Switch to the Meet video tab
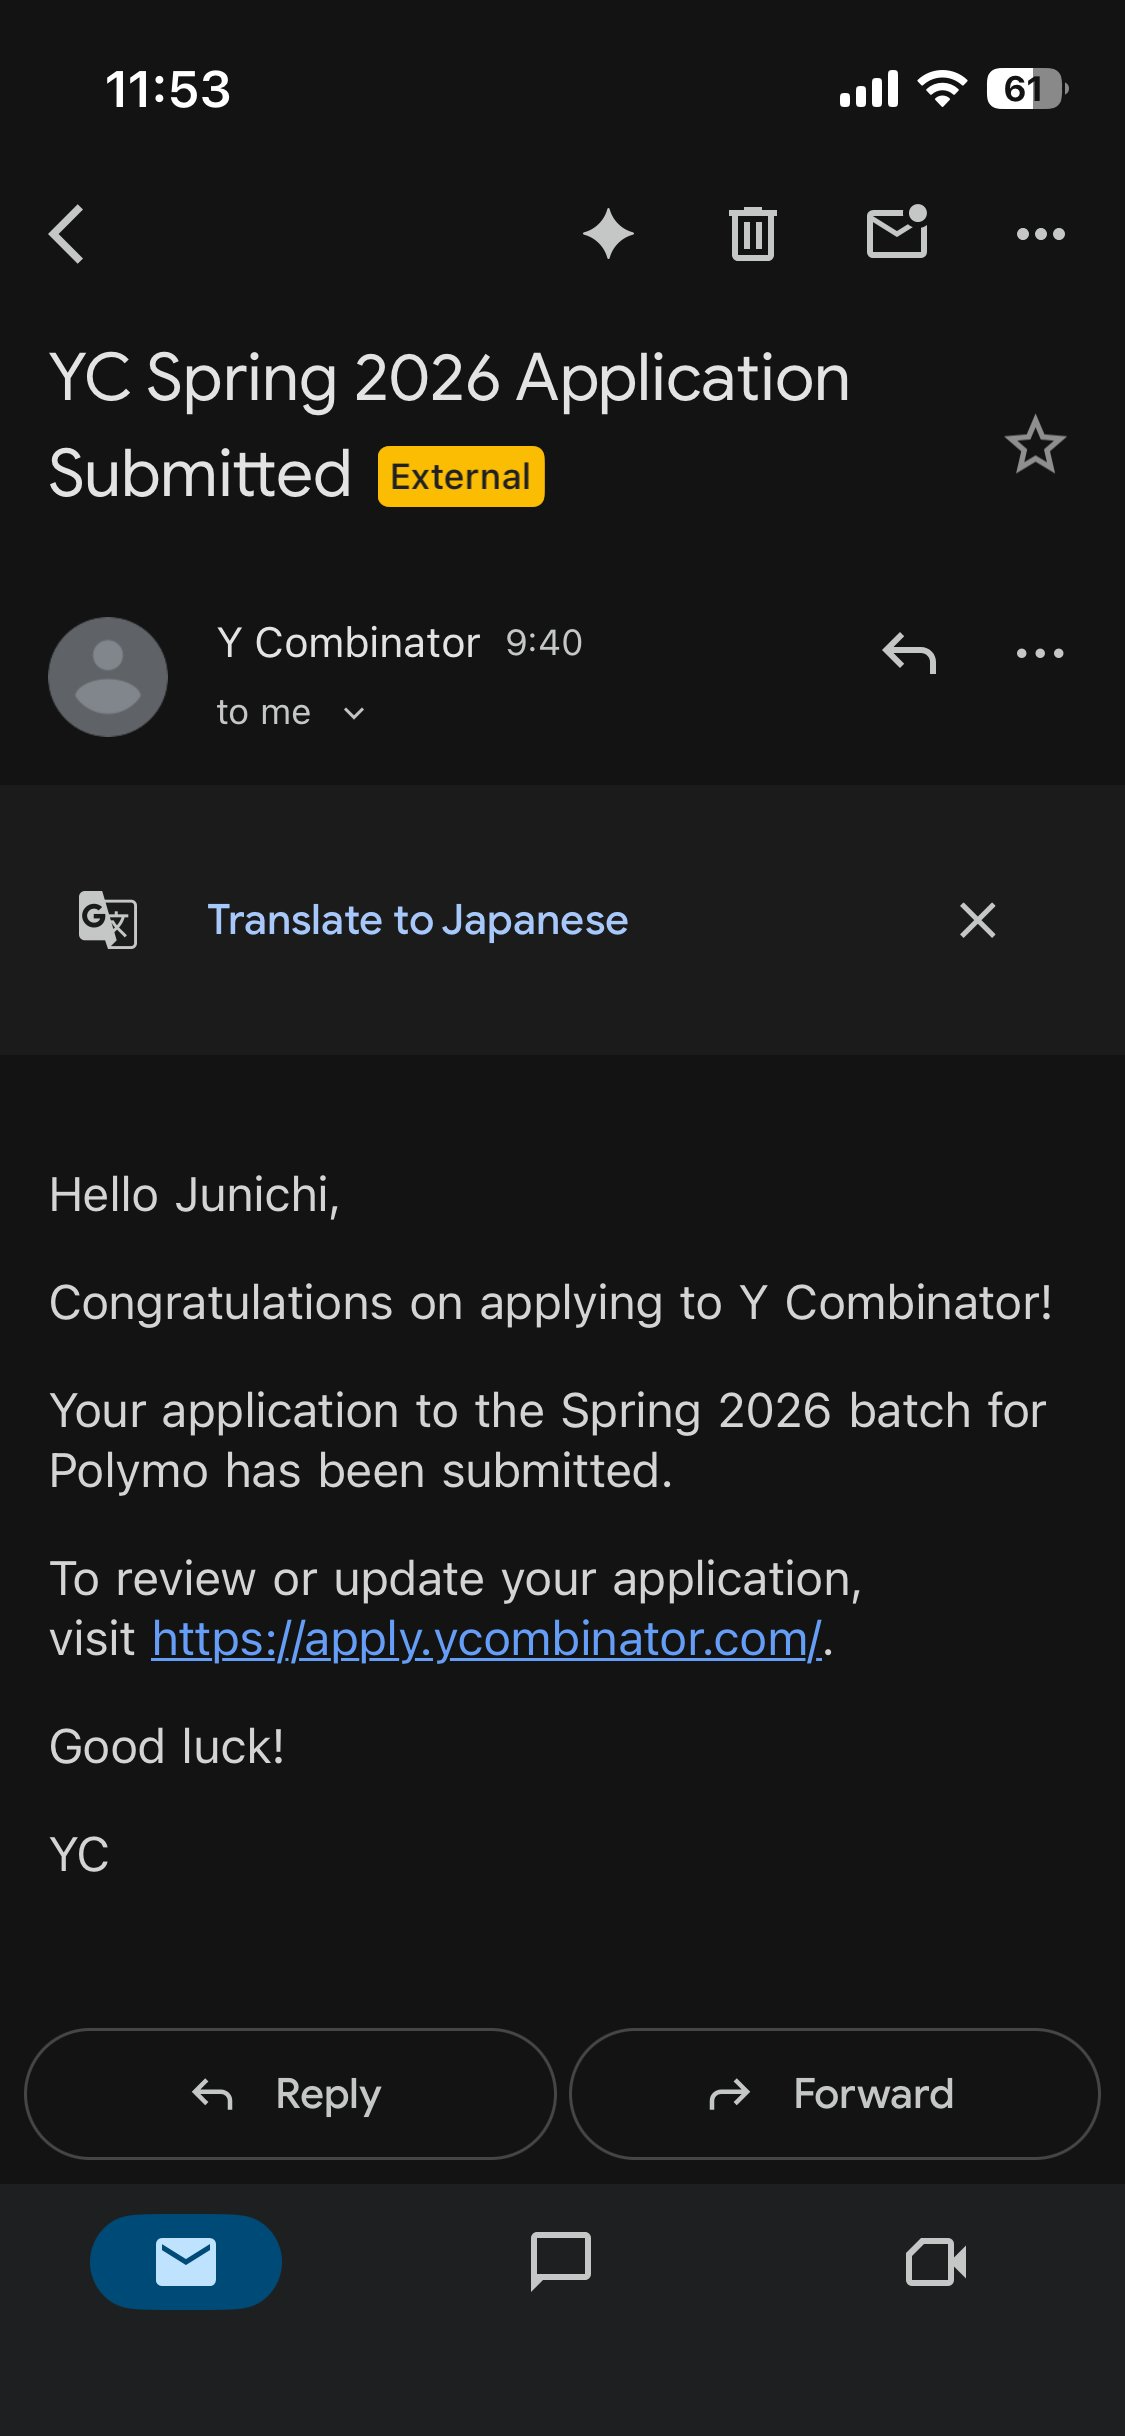The image size is (1125, 2436). (x=936, y=2262)
